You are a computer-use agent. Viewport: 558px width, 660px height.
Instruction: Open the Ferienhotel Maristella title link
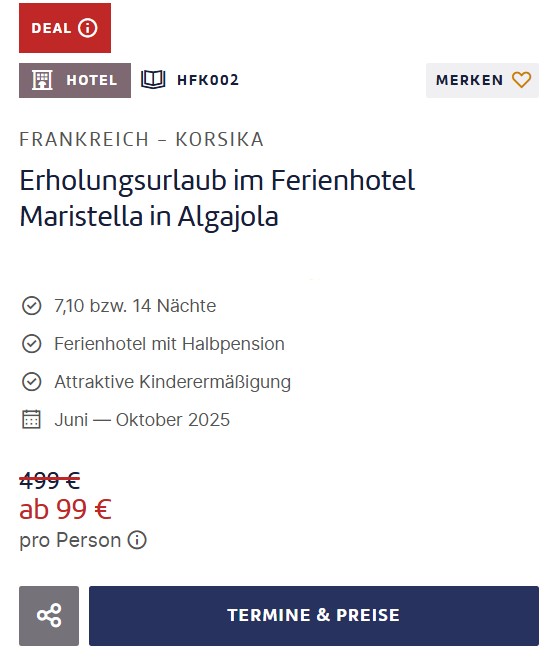pos(217,199)
